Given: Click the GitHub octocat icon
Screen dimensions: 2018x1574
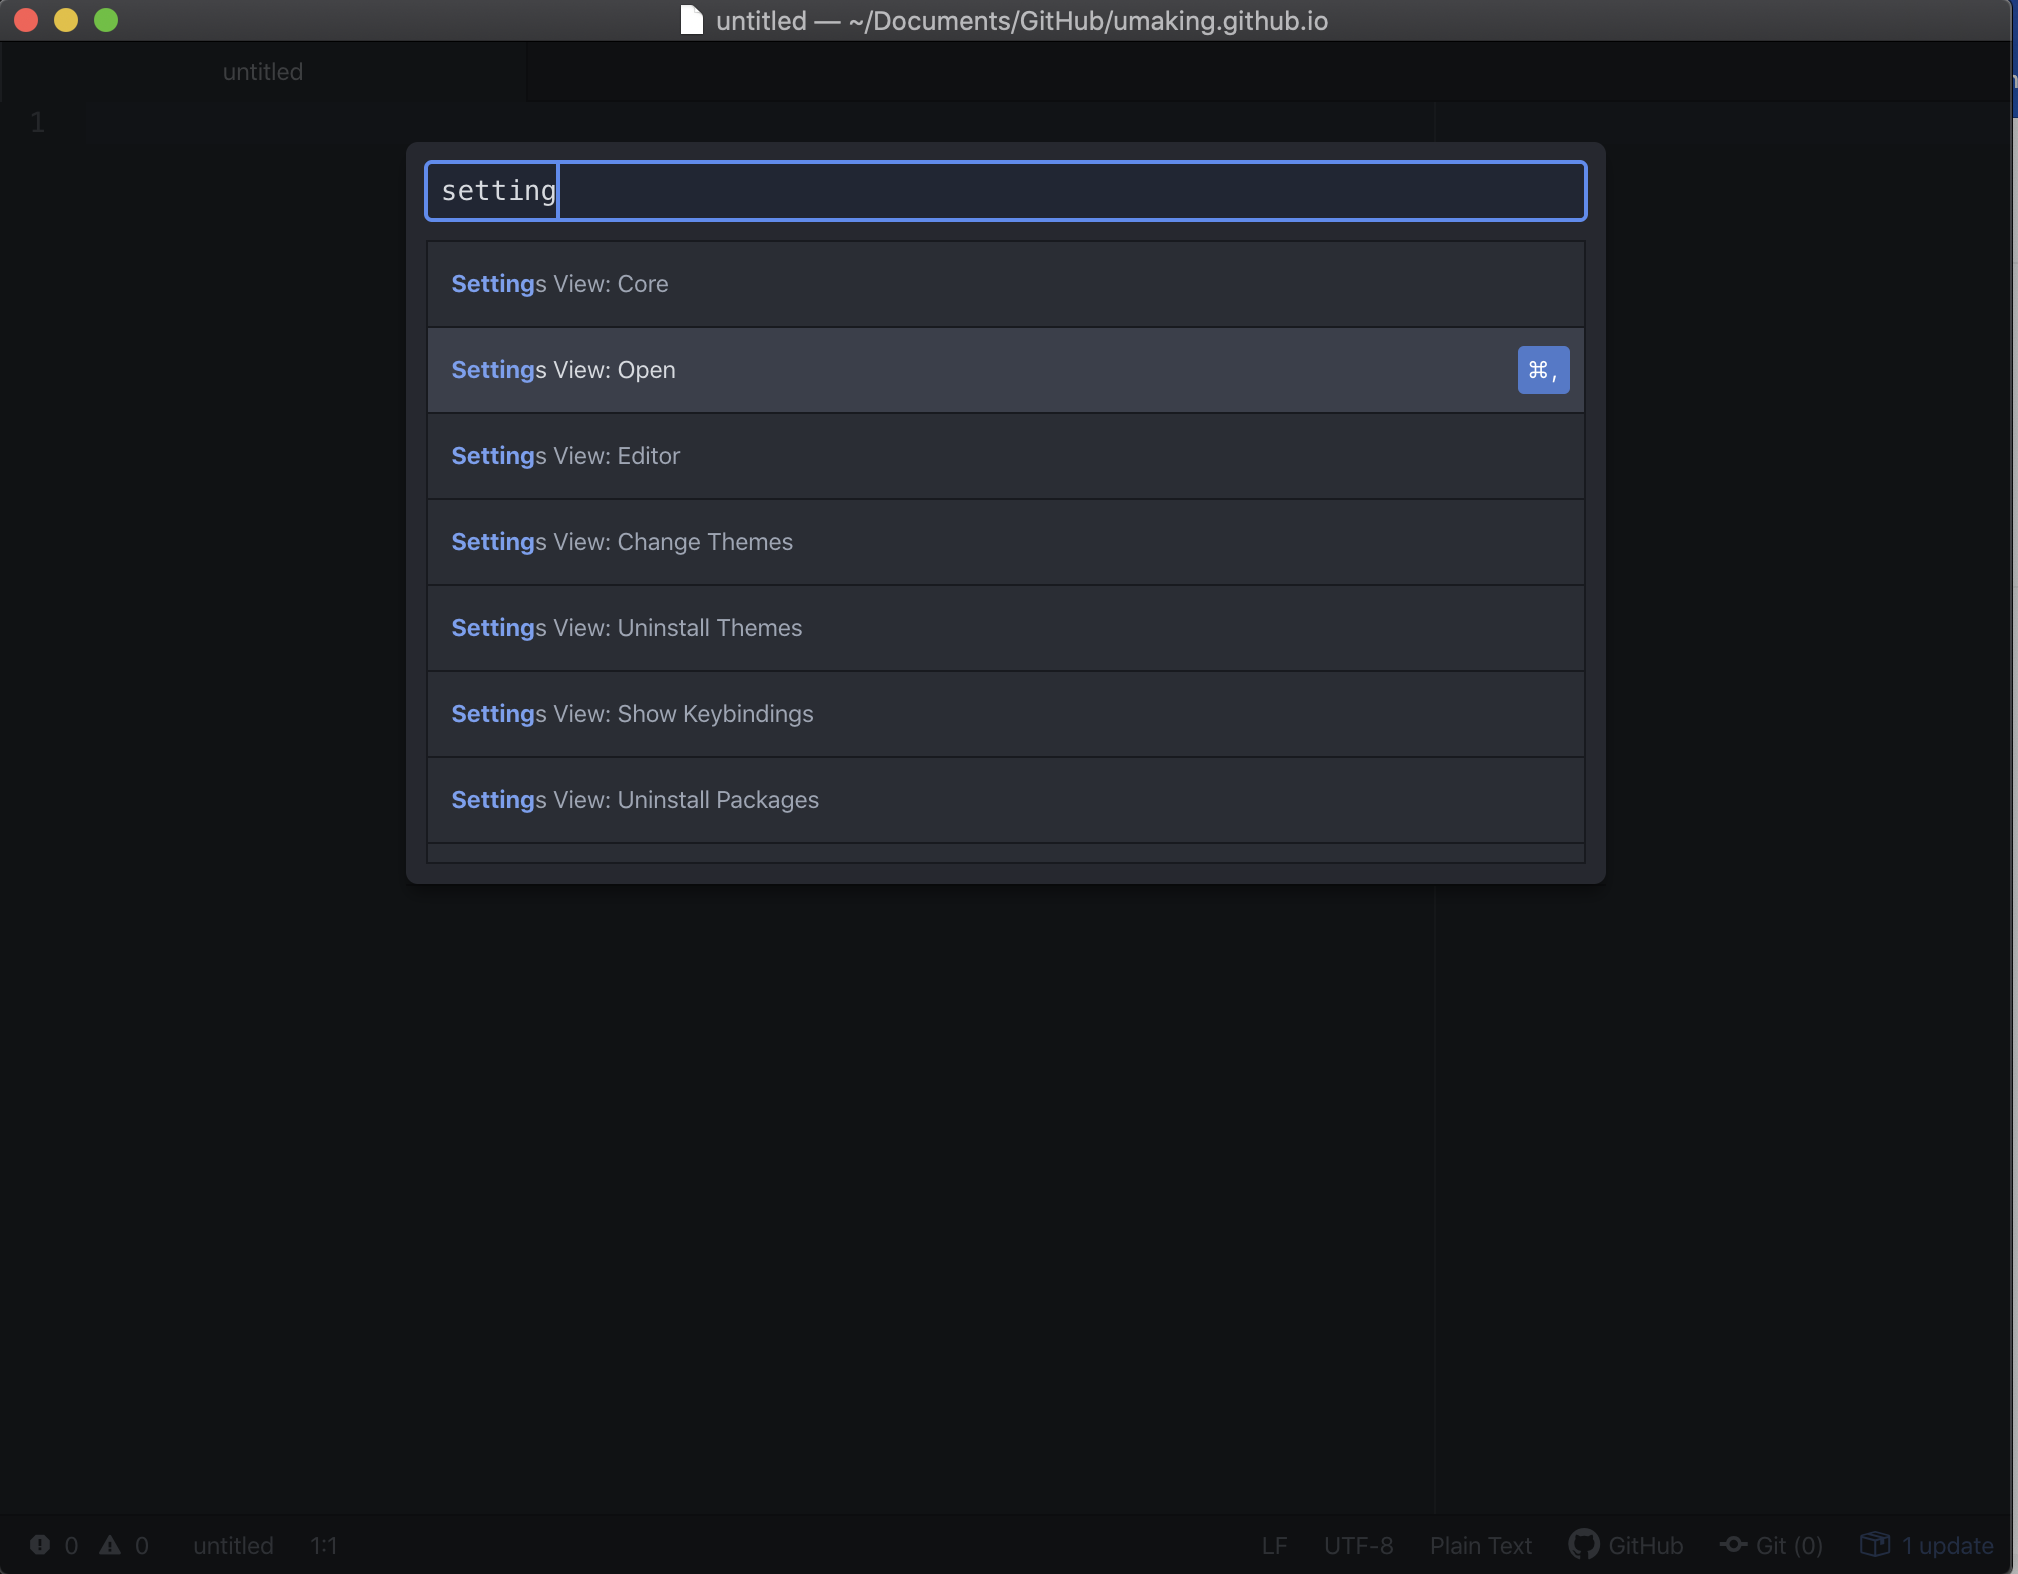Looking at the screenshot, I should [x=1583, y=1545].
